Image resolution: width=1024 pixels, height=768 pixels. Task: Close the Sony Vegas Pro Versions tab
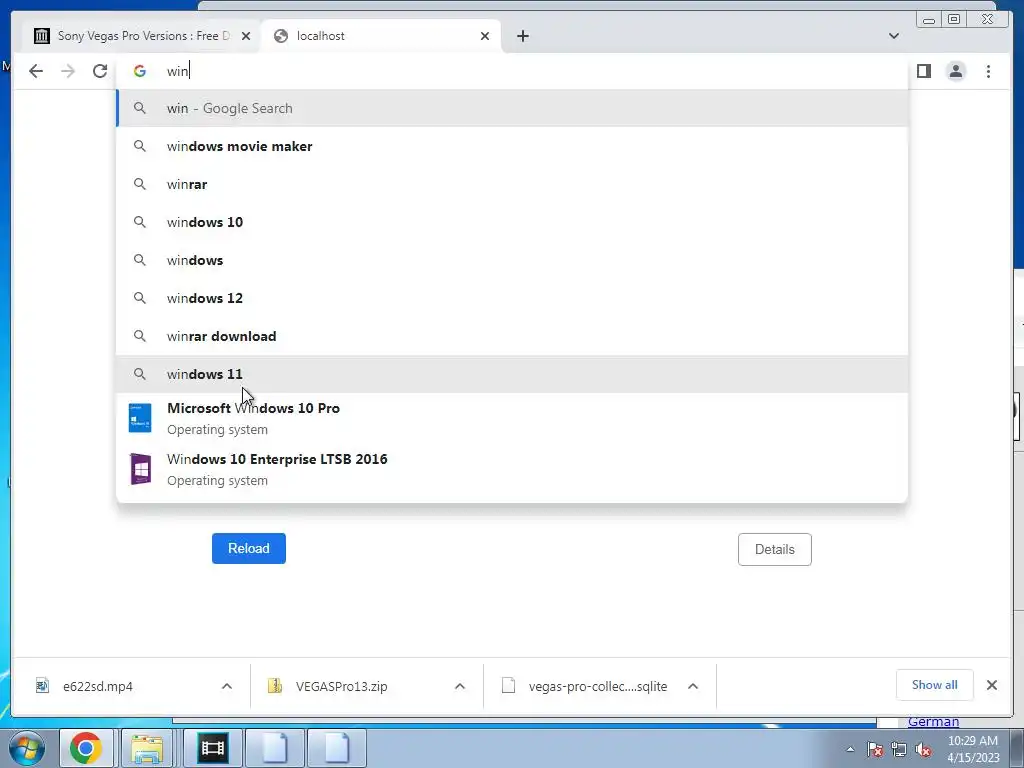(246, 36)
